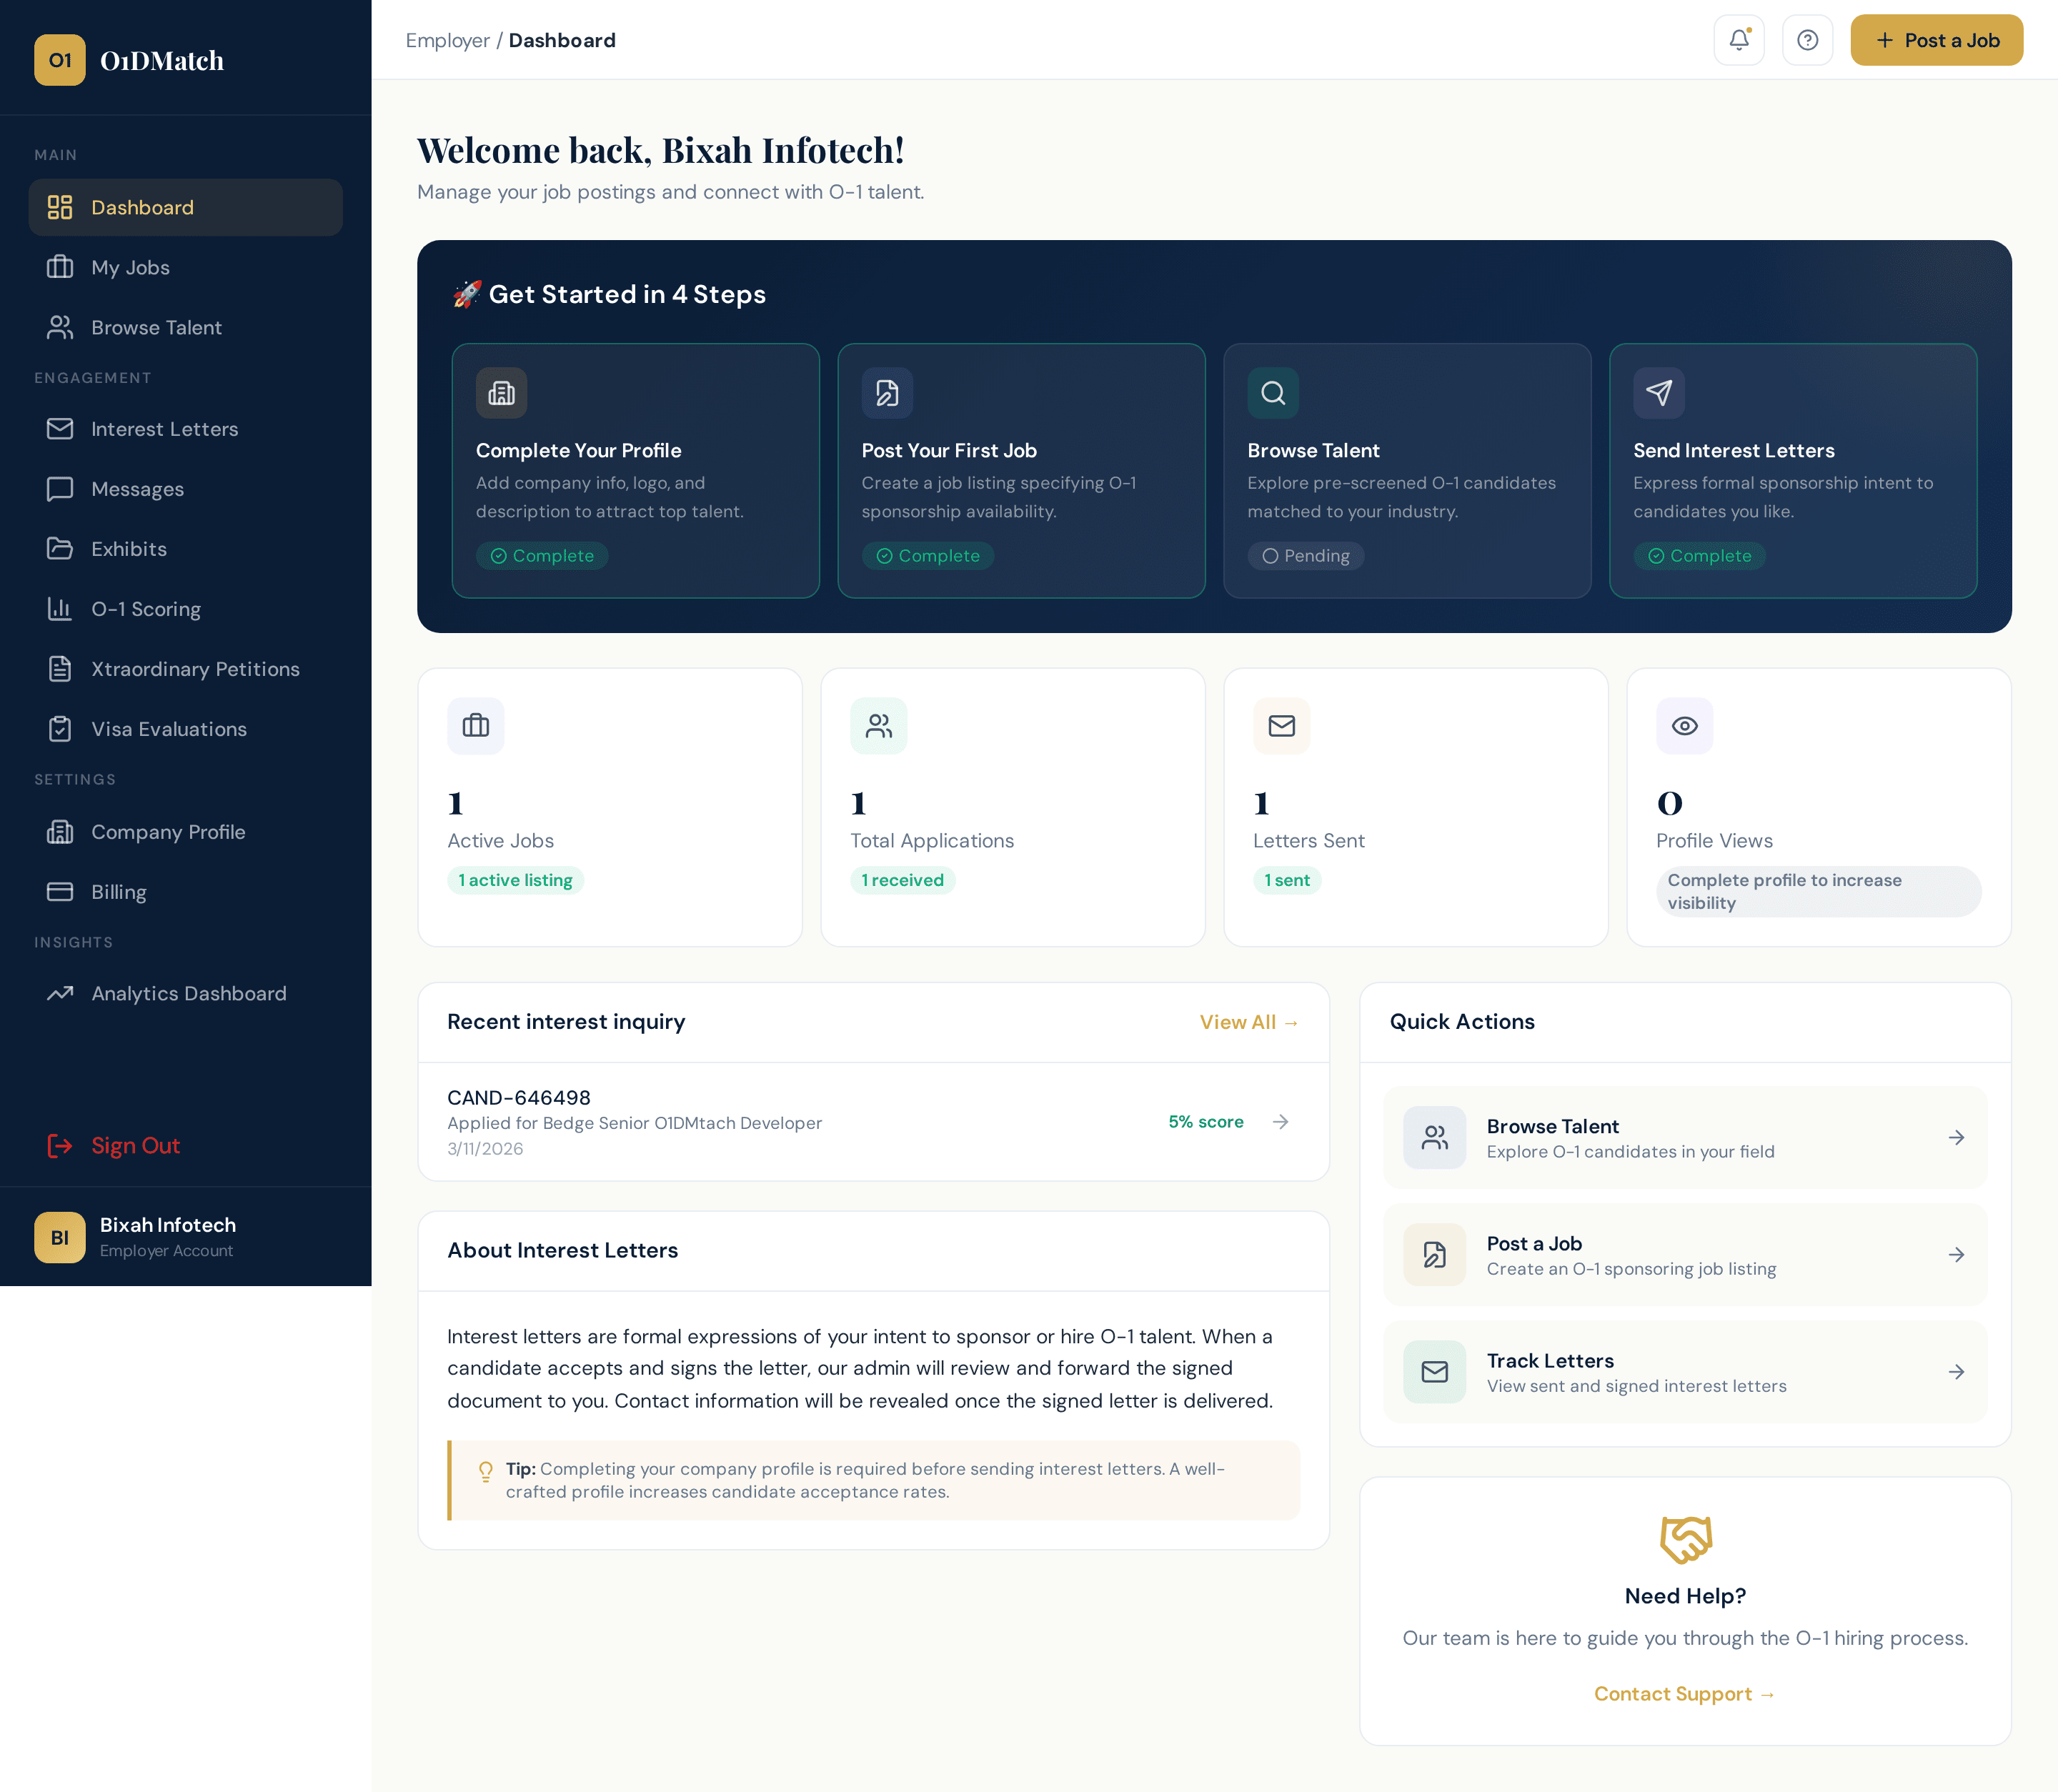The width and height of the screenshot is (2058, 1792).
Task: Click the magnifier icon in Browse Talent step
Action: coord(1273,393)
